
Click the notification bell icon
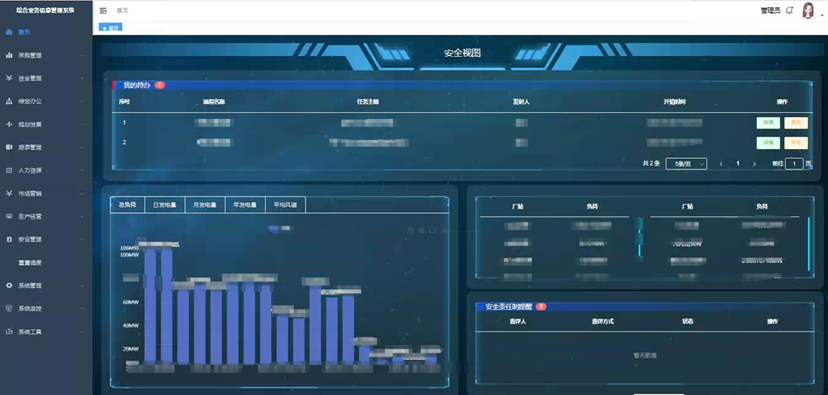pos(789,10)
